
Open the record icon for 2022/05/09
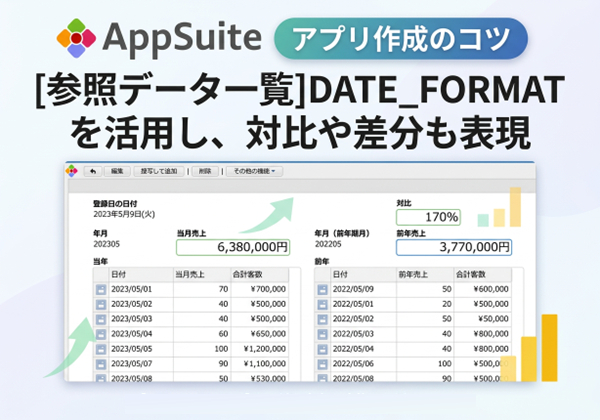point(323,290)
